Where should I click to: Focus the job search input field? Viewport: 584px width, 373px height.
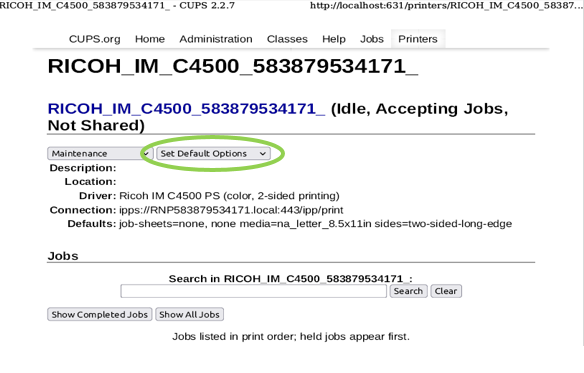point(253,291)
